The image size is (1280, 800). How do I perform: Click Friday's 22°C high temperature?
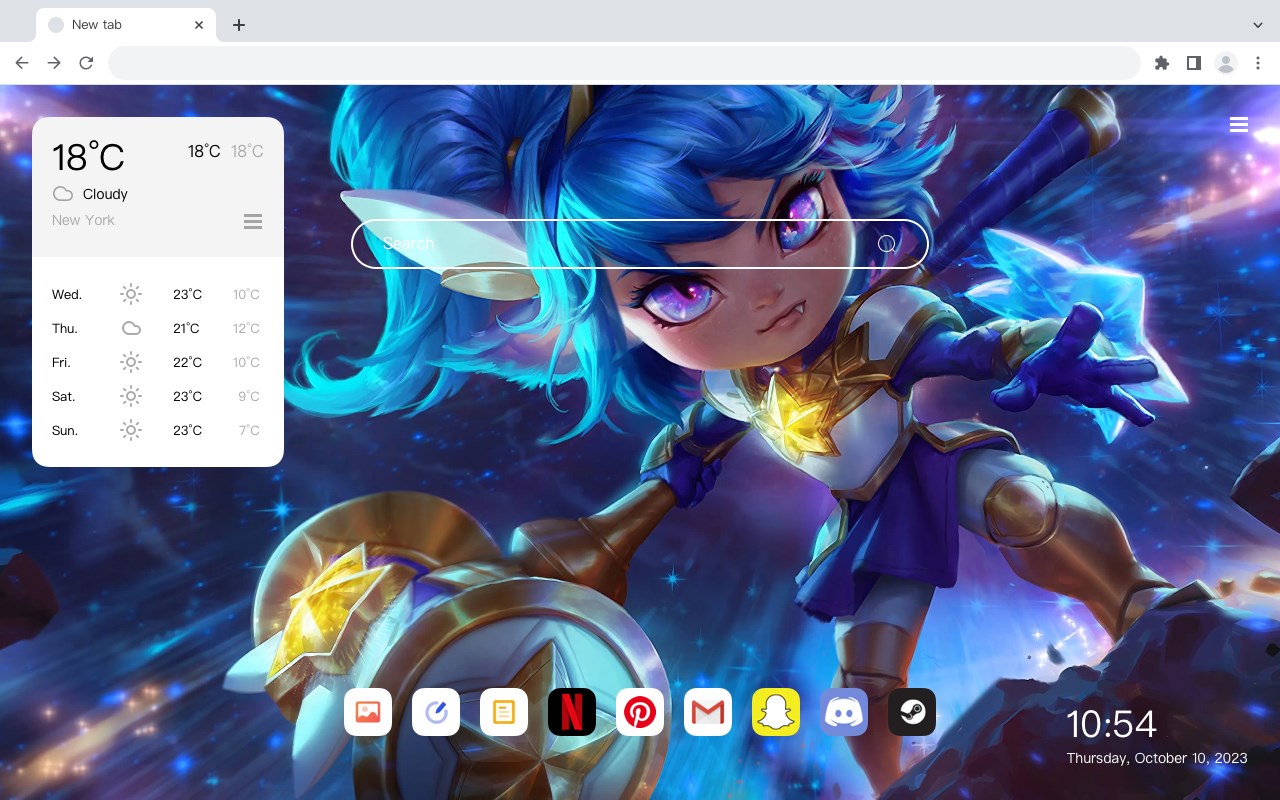[x=187, y=363]
